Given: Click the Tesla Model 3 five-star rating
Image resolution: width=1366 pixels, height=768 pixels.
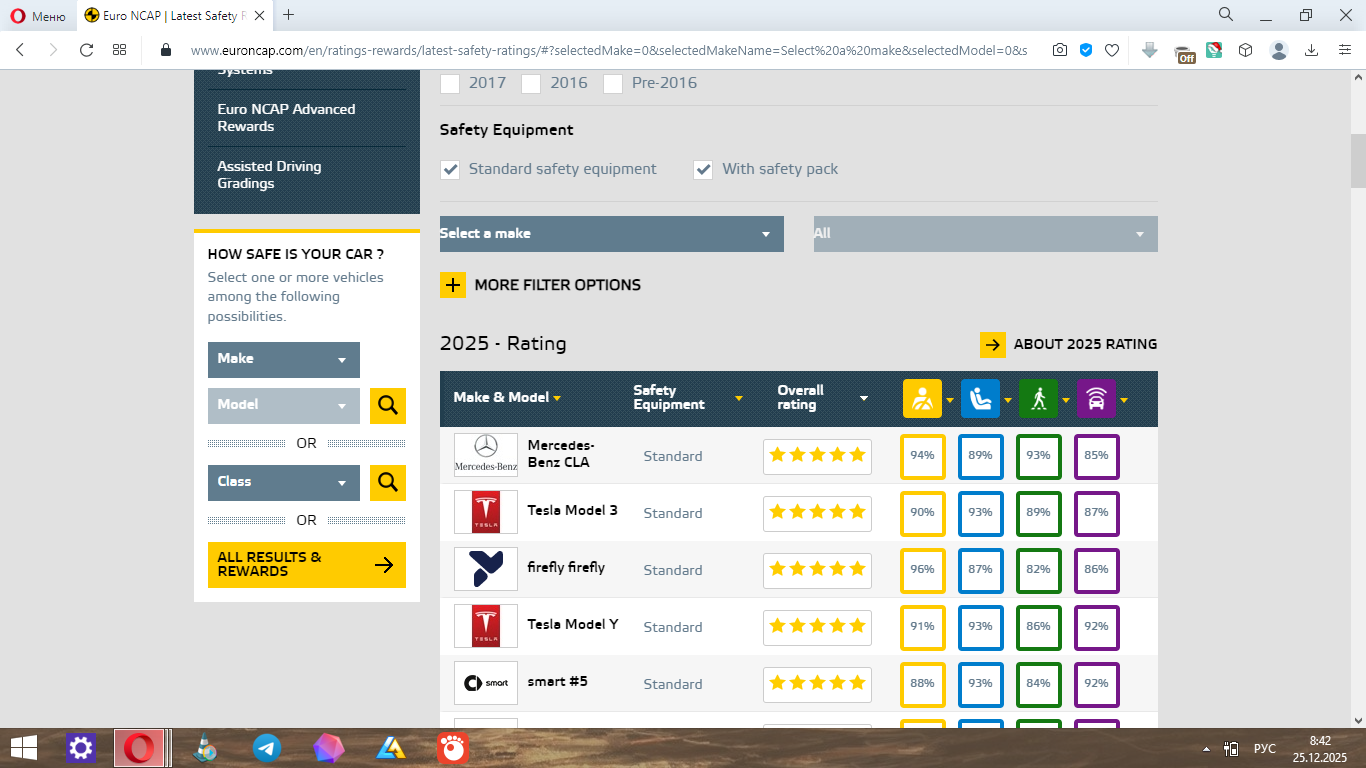Looking at the screenshot, I should (817, 513).
